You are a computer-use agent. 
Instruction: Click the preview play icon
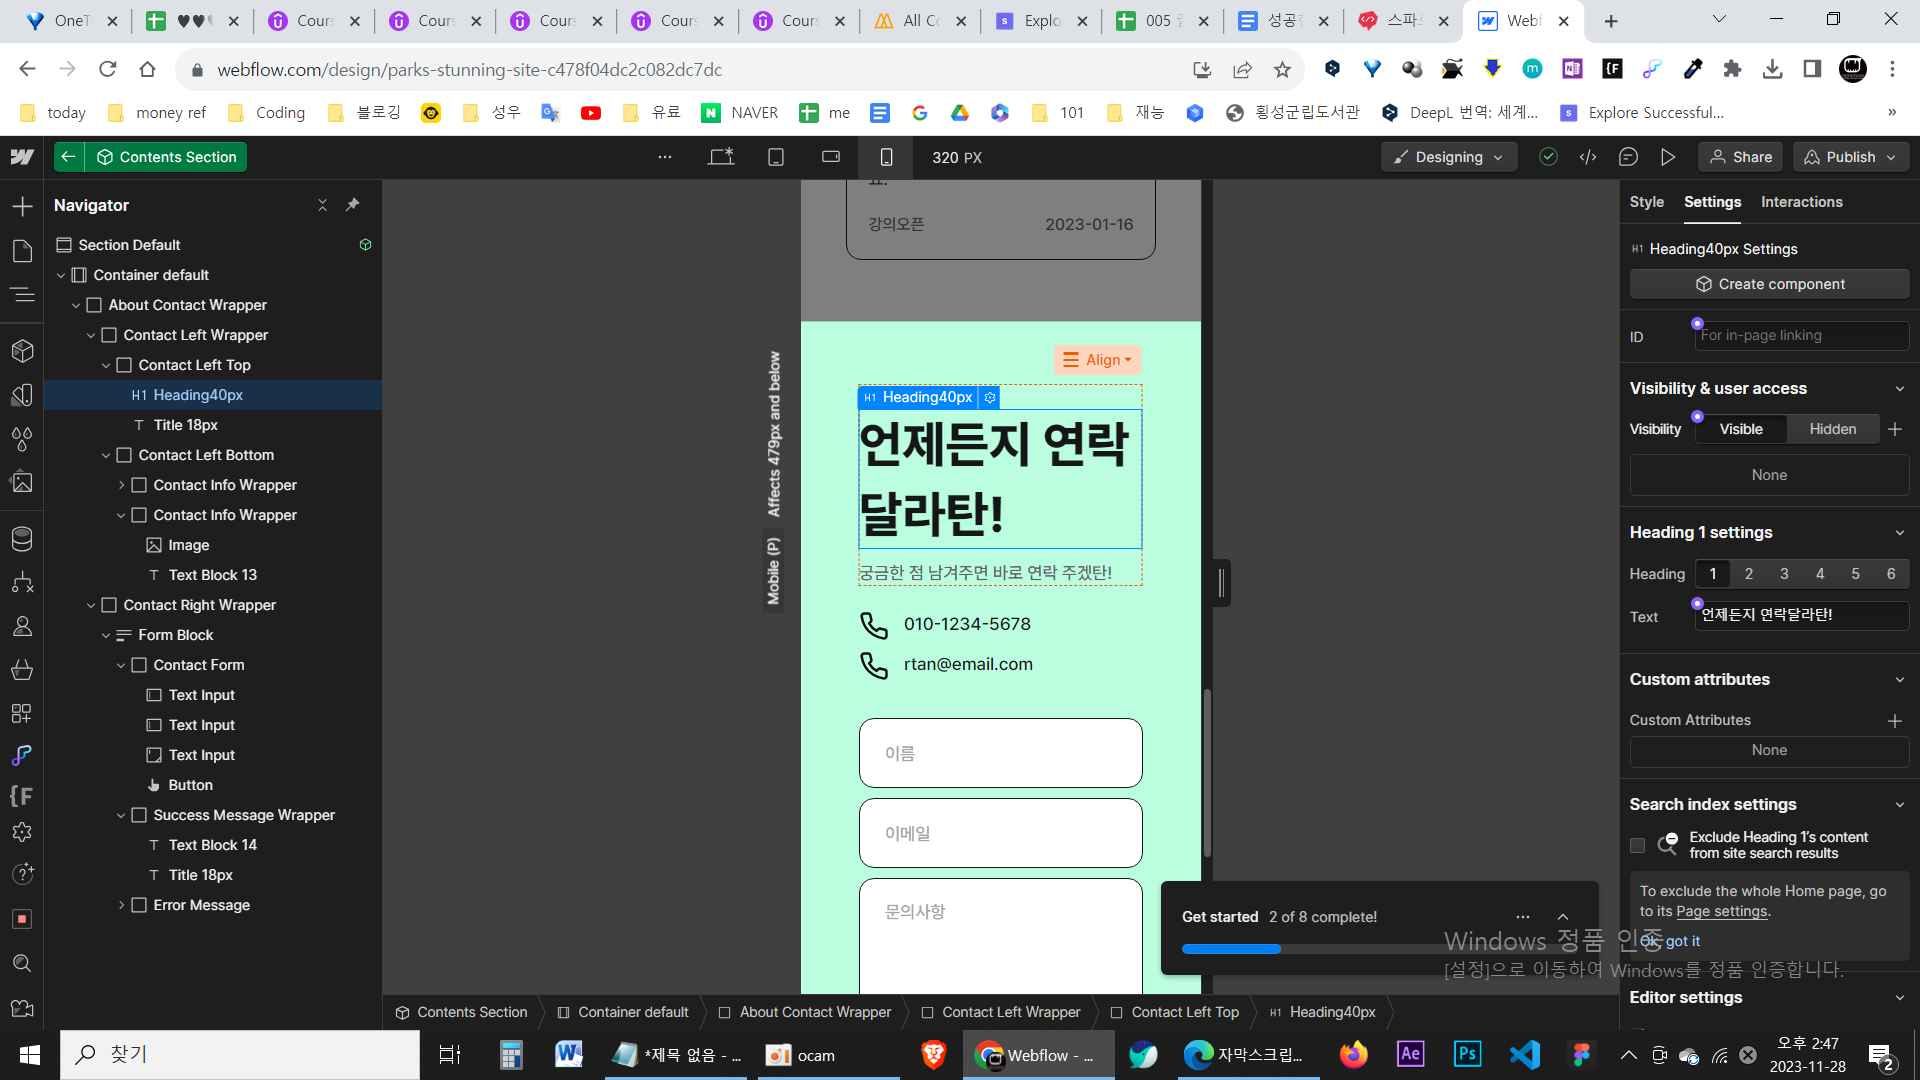click(1668, 157)
